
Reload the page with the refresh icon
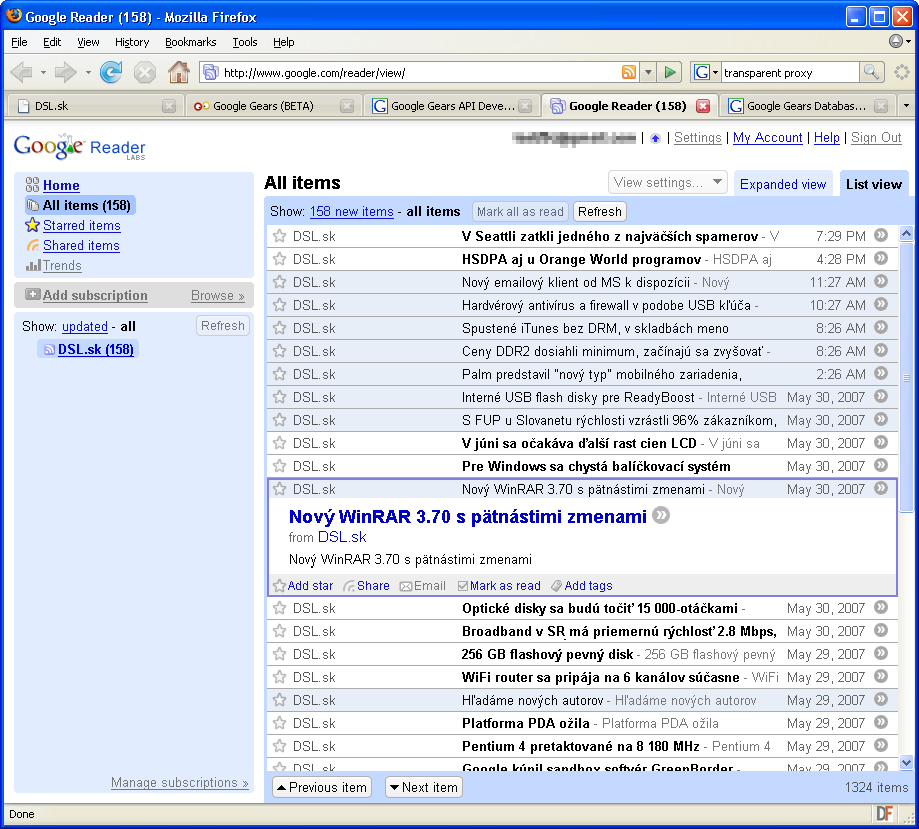(111, 72)
